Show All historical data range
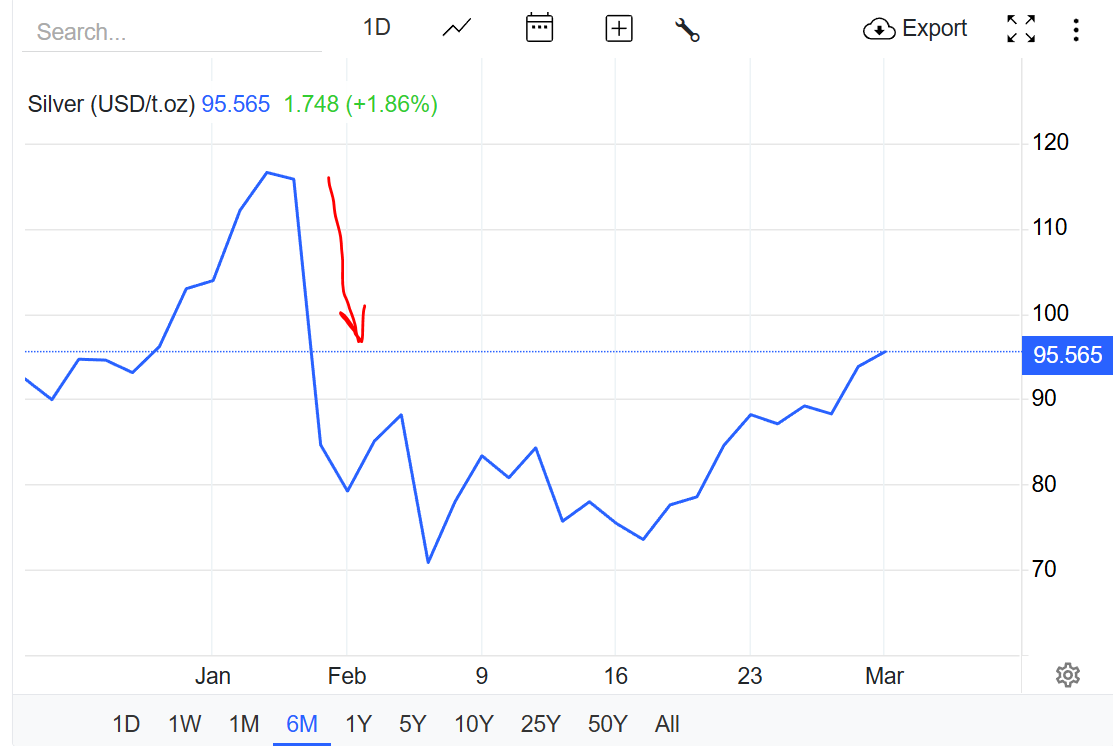The image size is (1113, 746). click(667, 724)
